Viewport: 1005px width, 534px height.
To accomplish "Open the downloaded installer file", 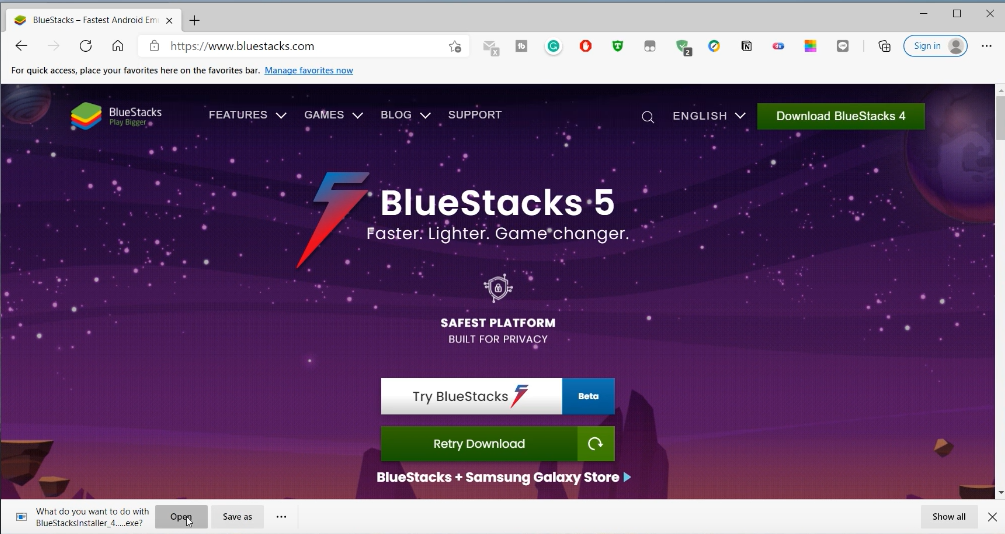I will (x=181, y=517).
